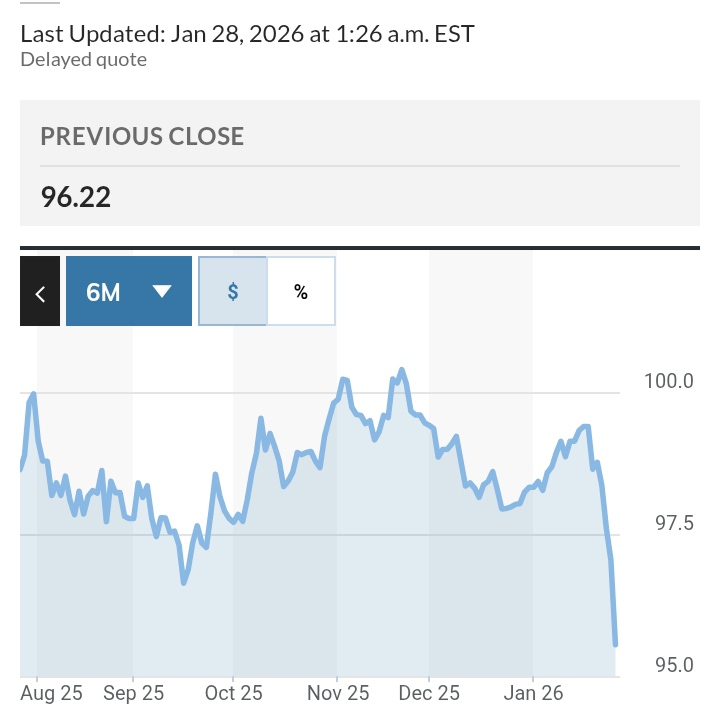This screenshot has height=718, width=720.
Task: Switch chart to percent change view
Action: [301, 292]
